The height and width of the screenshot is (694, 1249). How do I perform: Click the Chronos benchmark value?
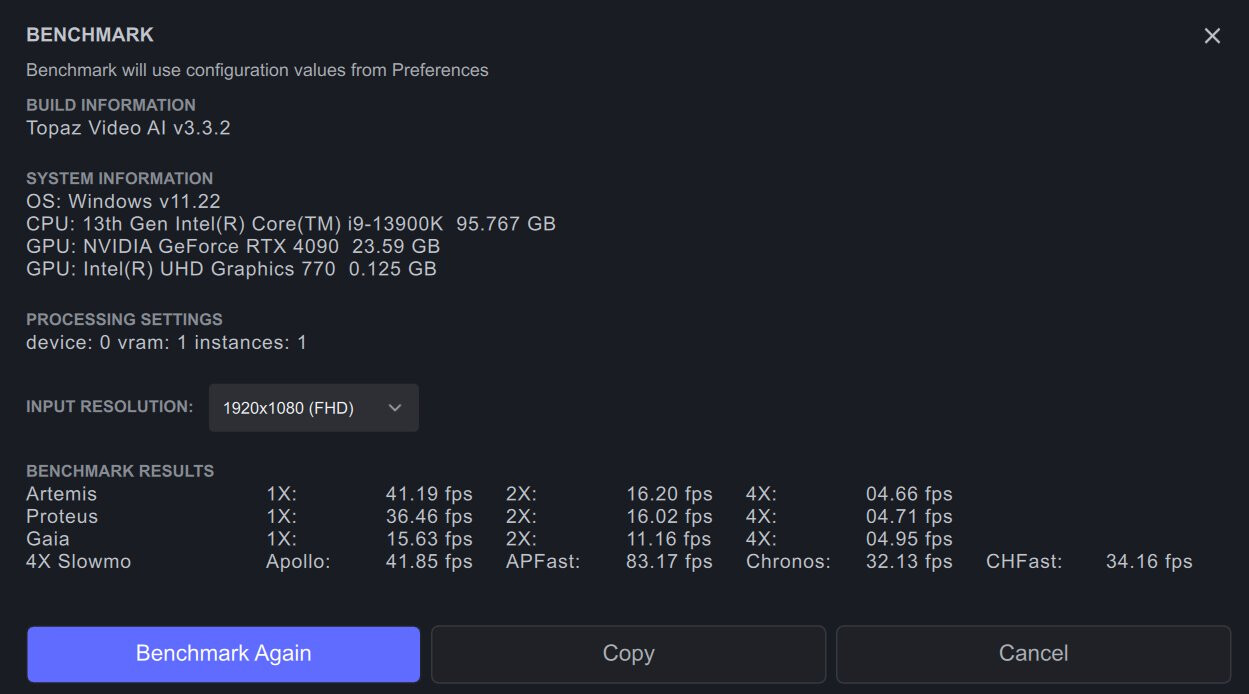point(908,561)
